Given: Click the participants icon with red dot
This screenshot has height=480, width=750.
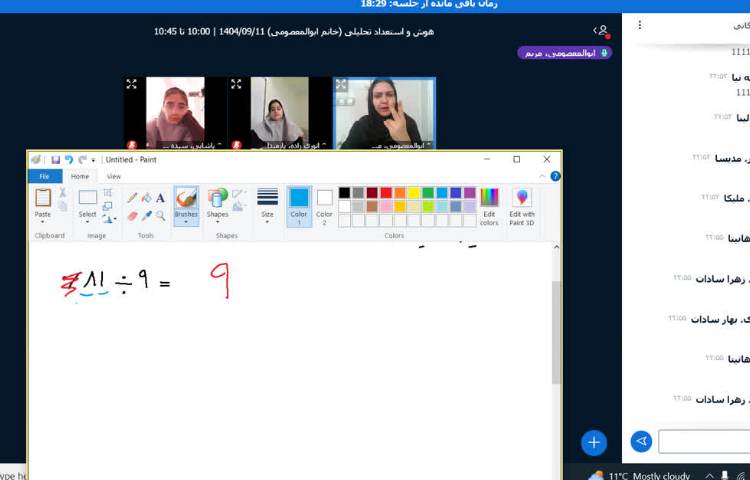Looking at the screenshot, I should (602, 31).
